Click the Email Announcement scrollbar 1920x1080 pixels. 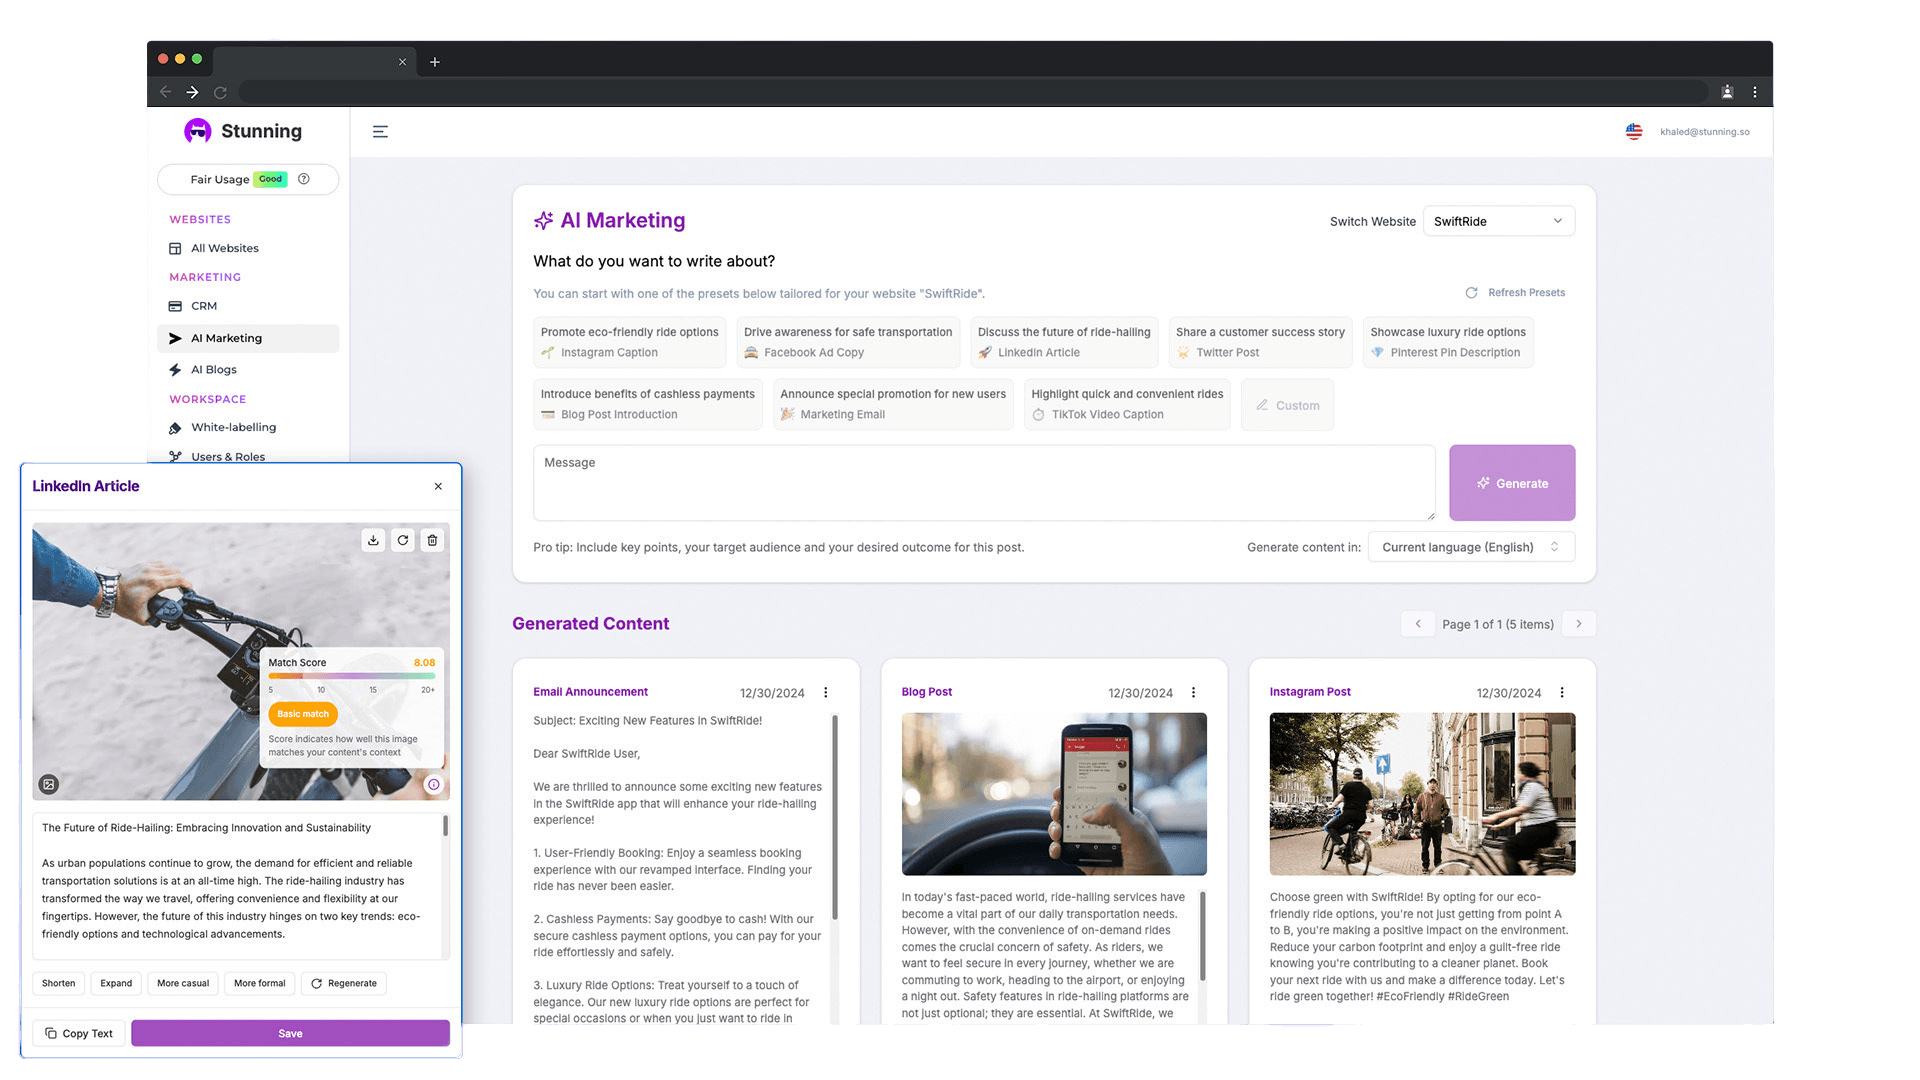(x=834, y=816)
